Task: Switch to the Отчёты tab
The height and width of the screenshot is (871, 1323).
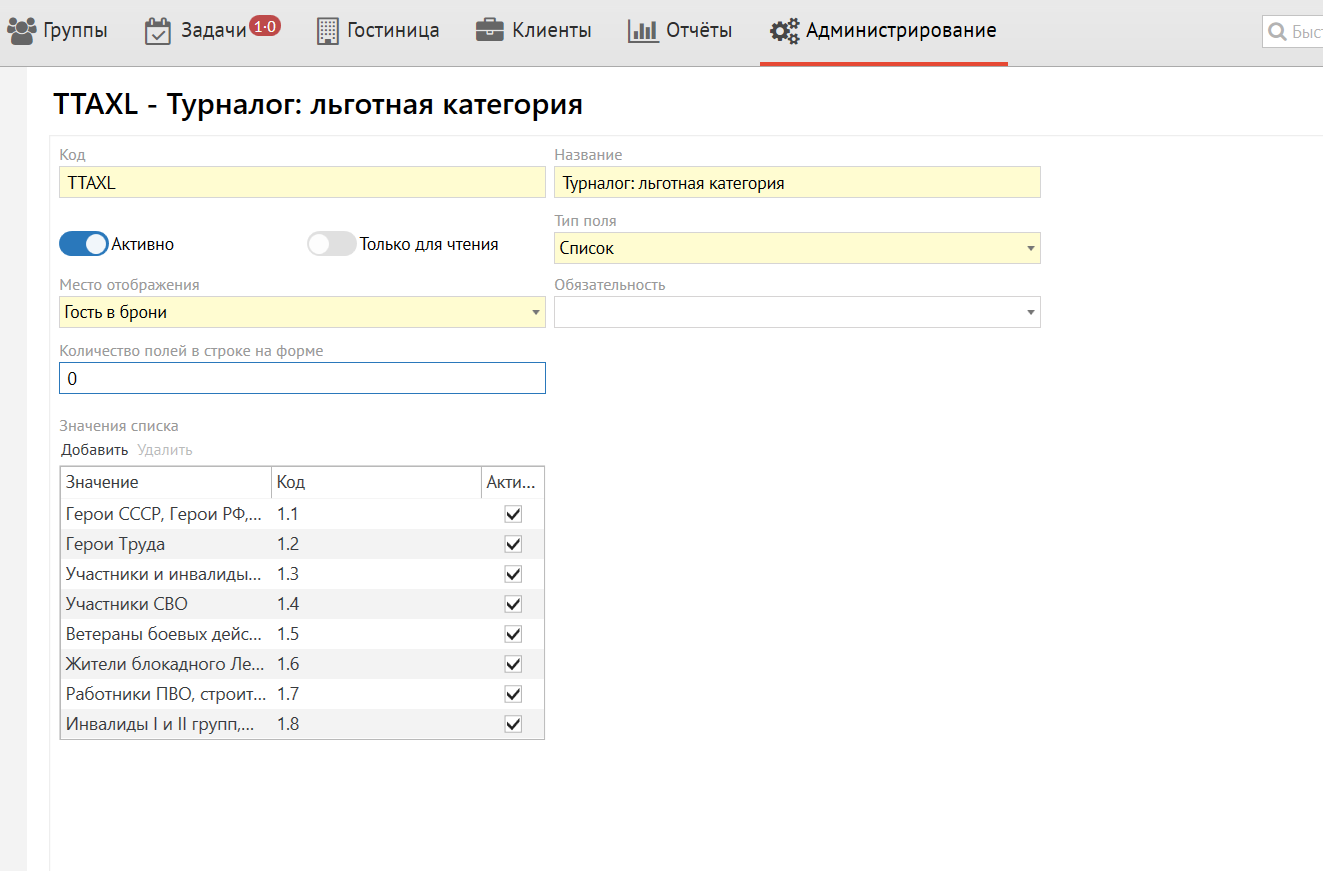Action: click(x=698, y=31)
